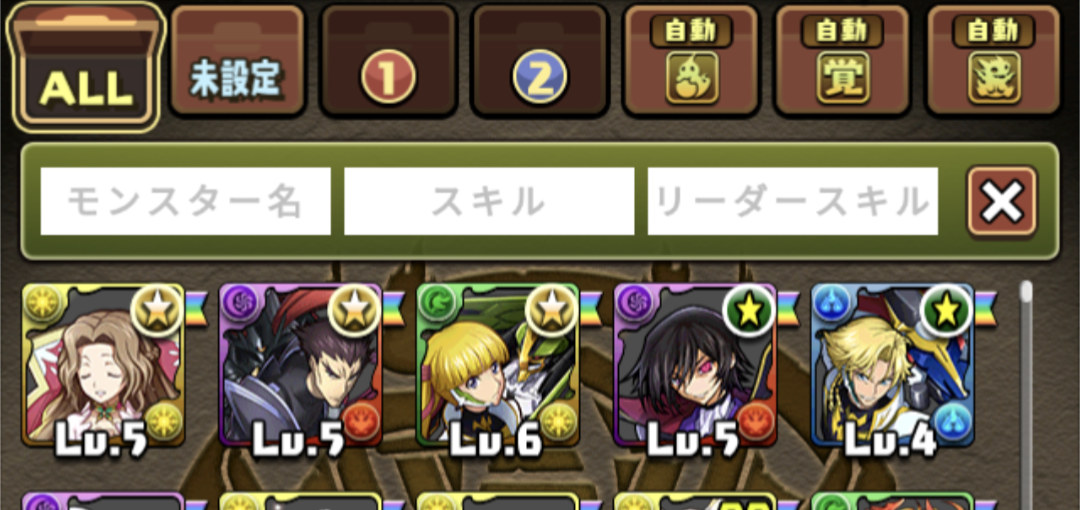
Task: Select the blue number 2 box tab
Action: tap(540, 61)
